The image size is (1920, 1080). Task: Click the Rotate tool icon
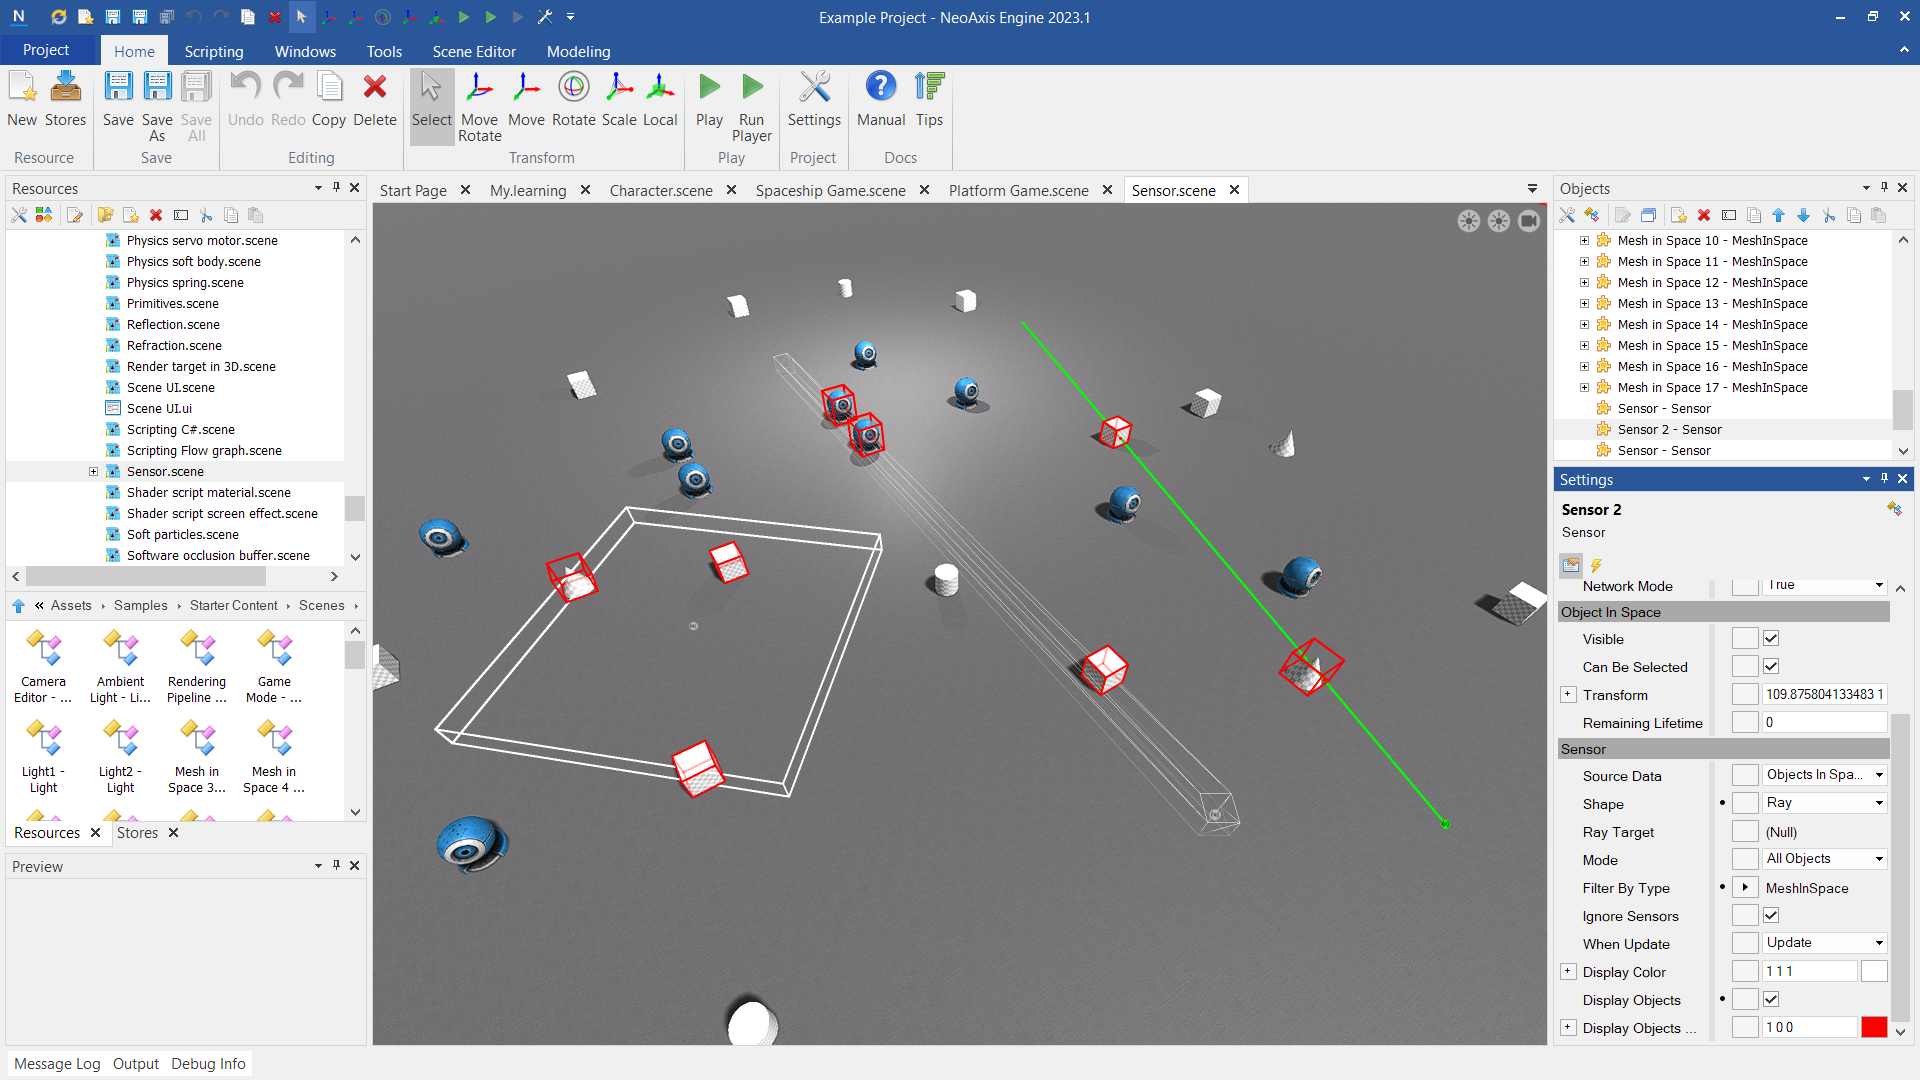click(x=573, y=100)
